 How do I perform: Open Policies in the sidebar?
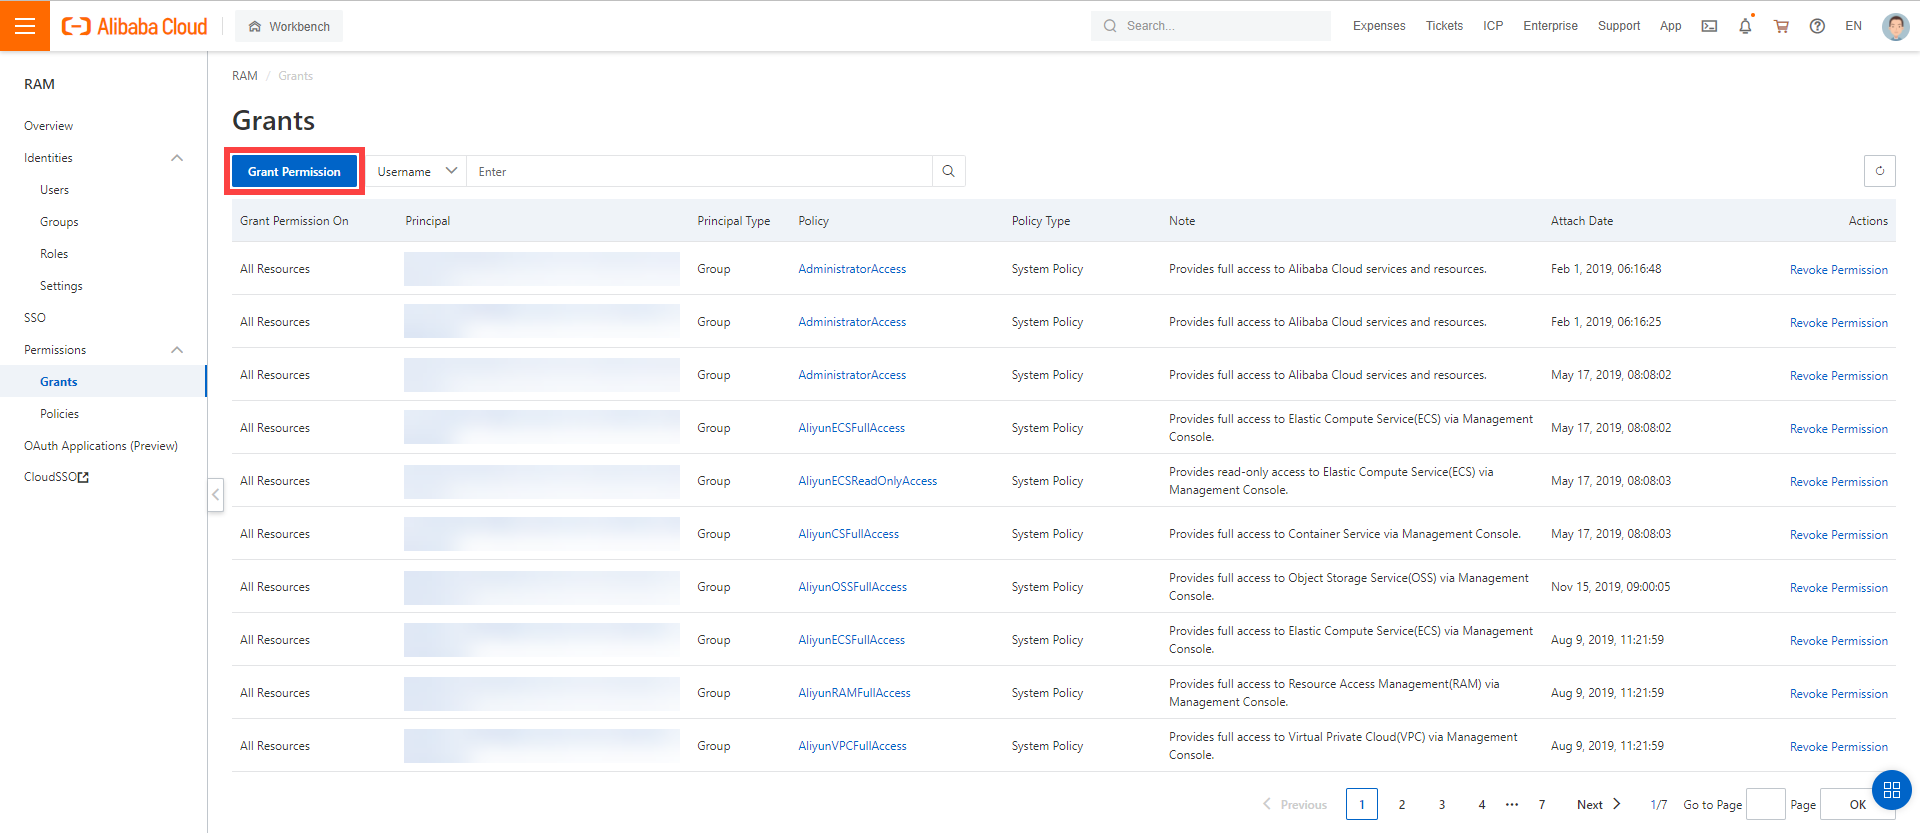coord(59,414)
